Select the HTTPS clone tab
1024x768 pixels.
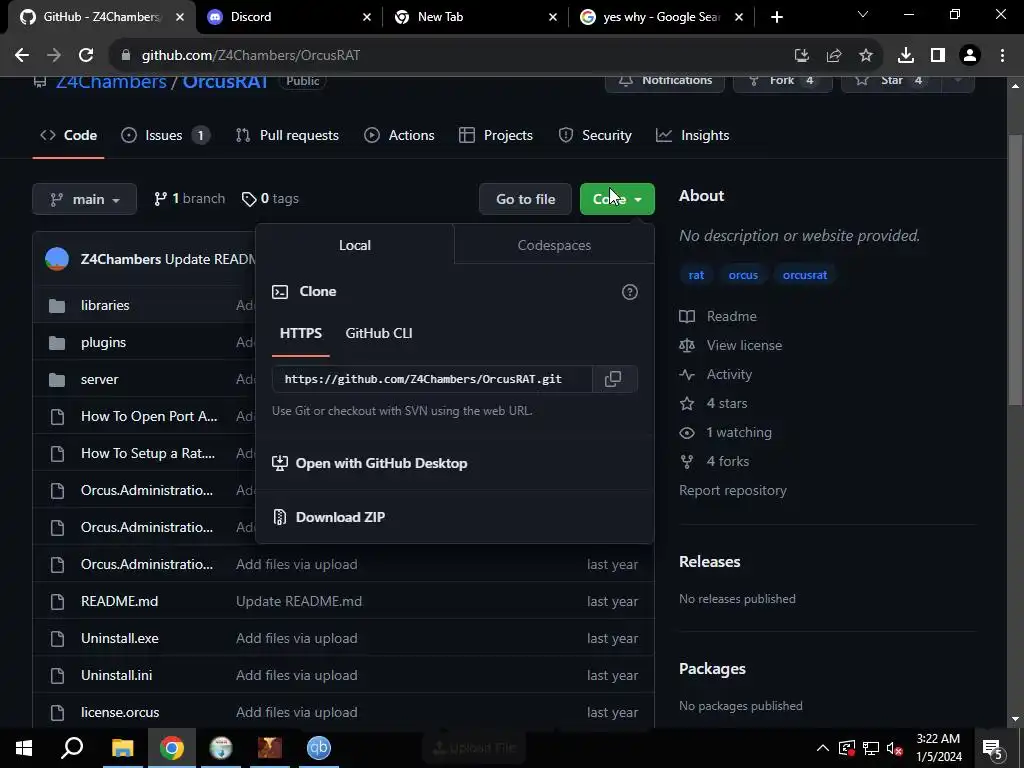300,333
